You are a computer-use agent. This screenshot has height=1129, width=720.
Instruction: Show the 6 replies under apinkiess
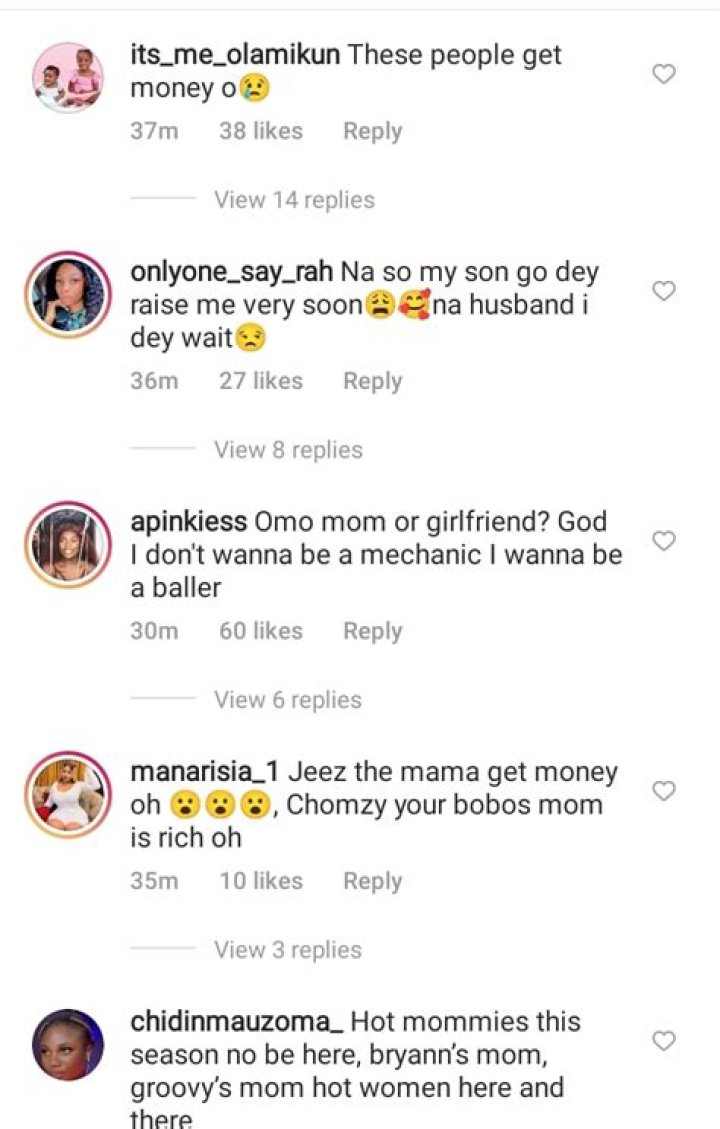pos(288,700)
